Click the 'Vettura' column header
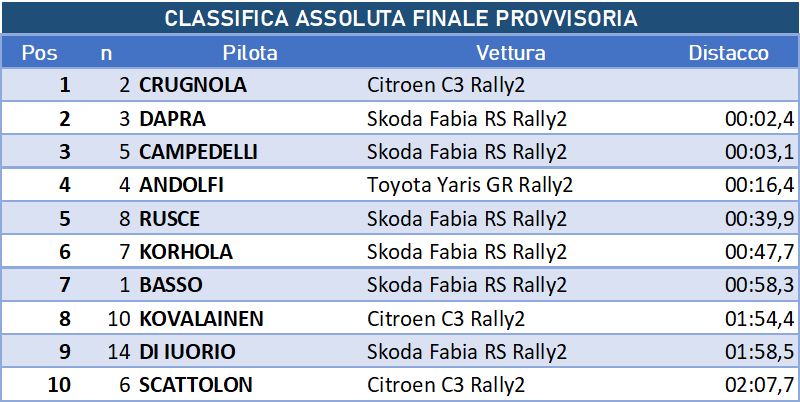The image size is (800, 402). (x=510, y=53)
